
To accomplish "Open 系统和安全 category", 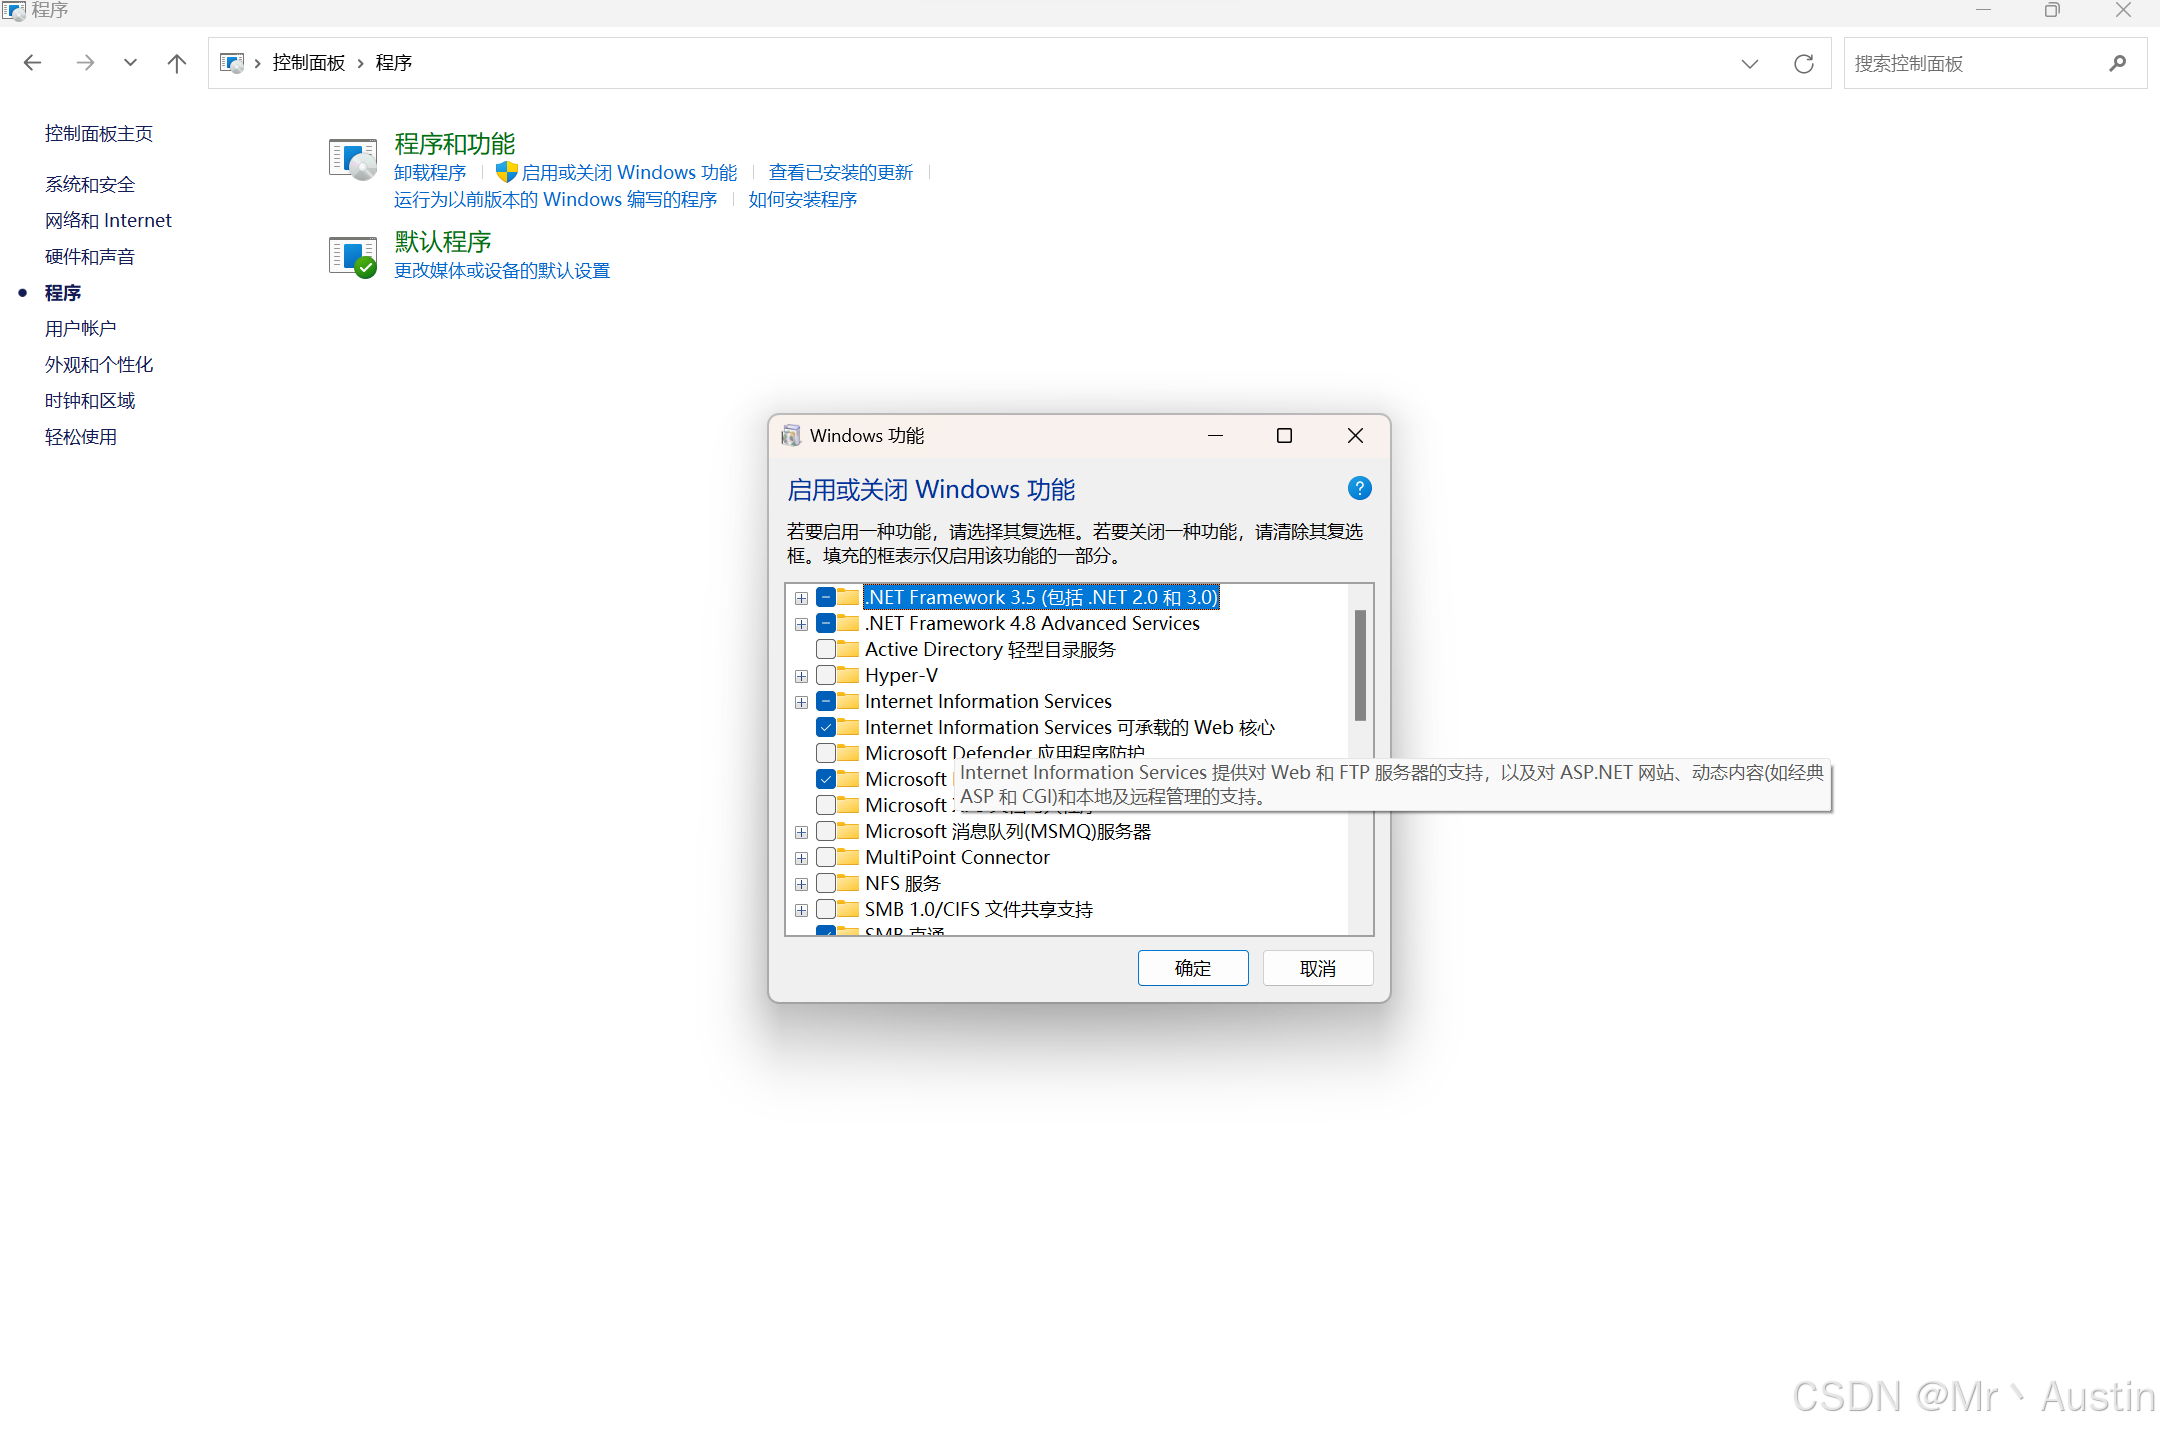I will click(90, 185).
